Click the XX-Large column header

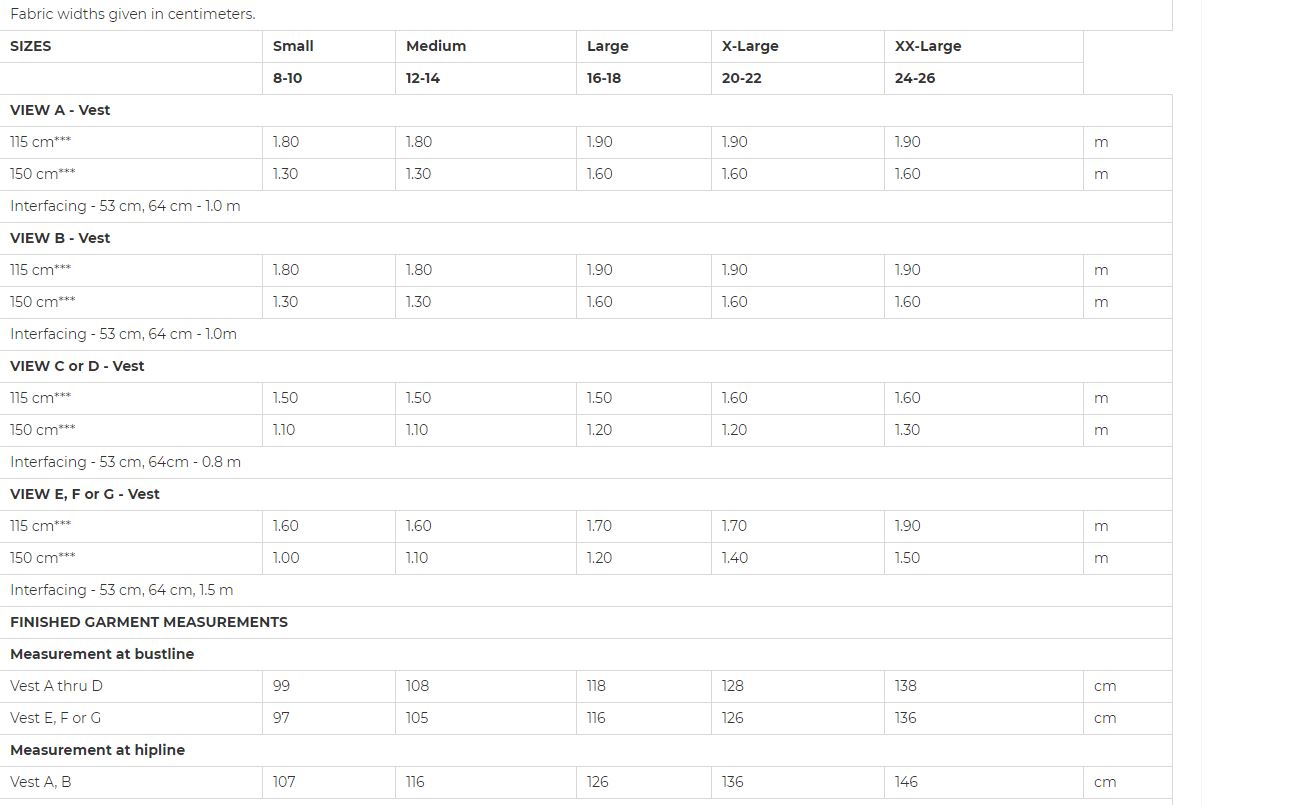click(928, 46)
